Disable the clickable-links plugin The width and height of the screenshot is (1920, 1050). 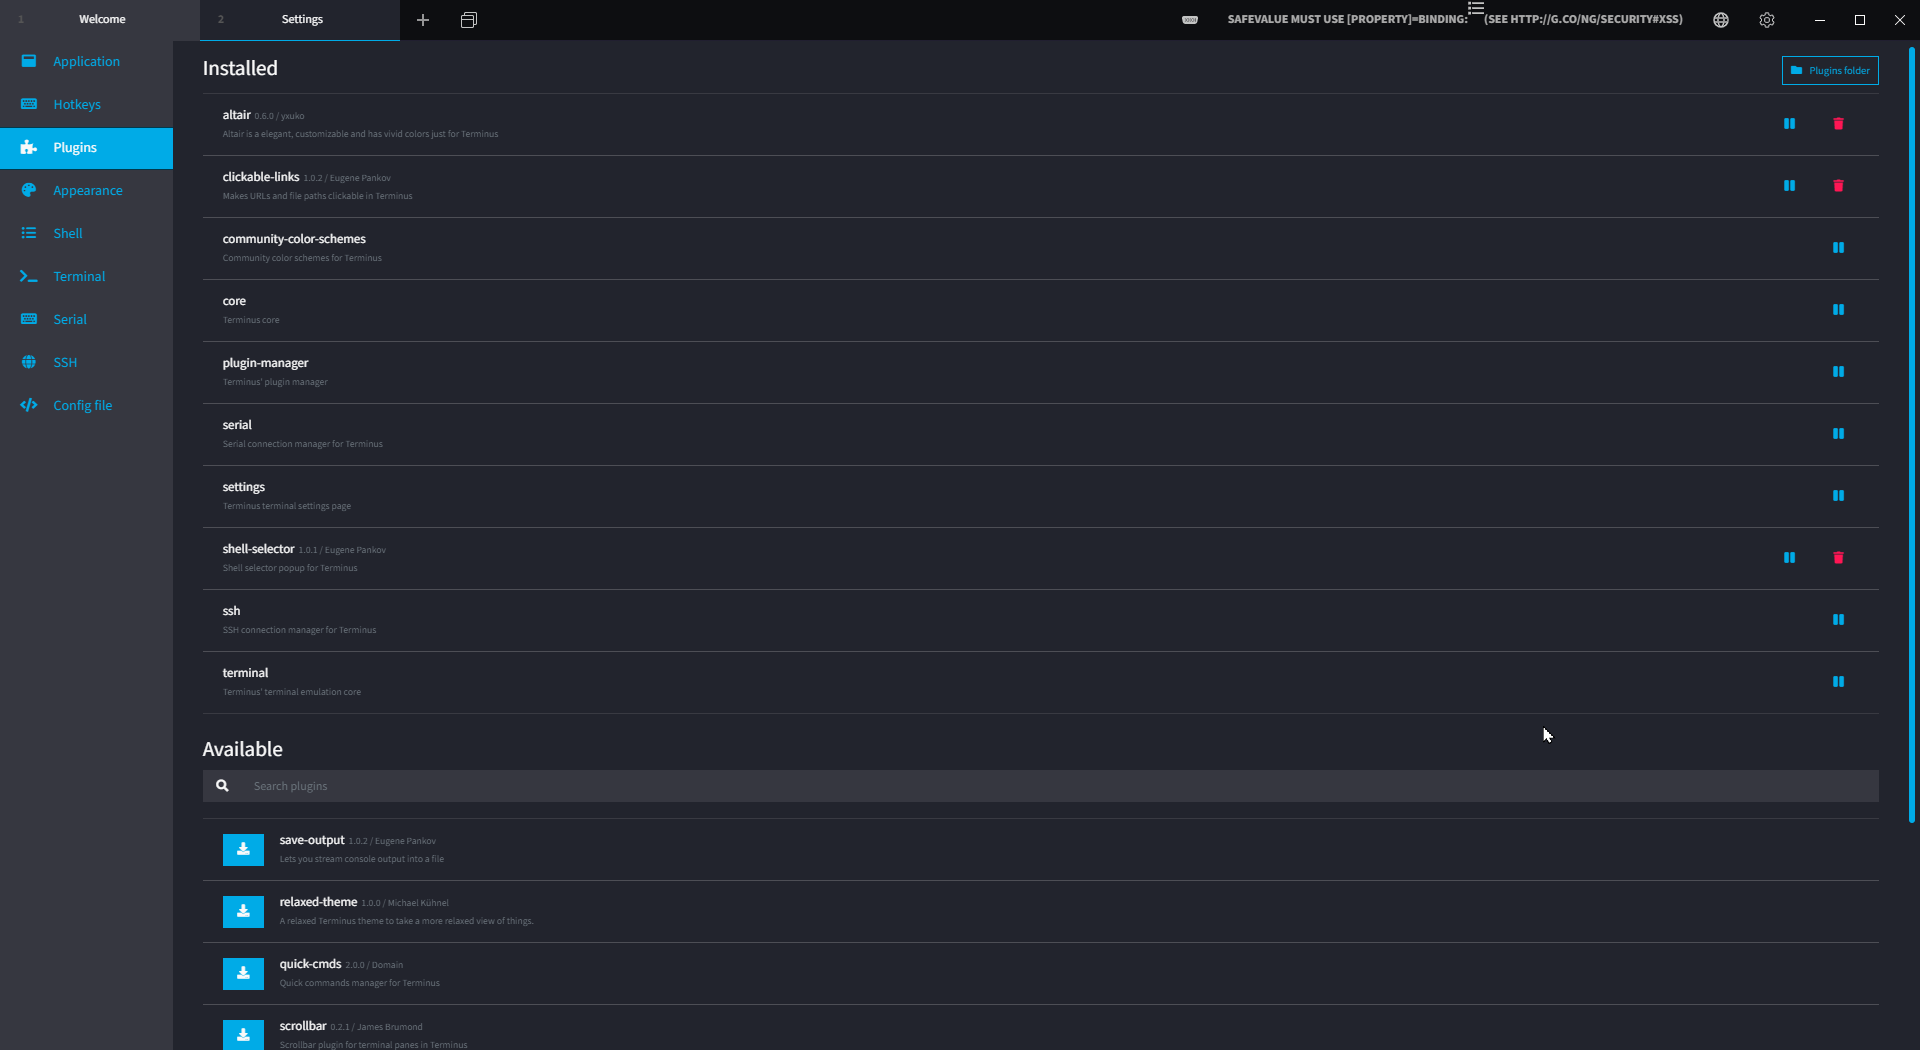point(1789,185)
